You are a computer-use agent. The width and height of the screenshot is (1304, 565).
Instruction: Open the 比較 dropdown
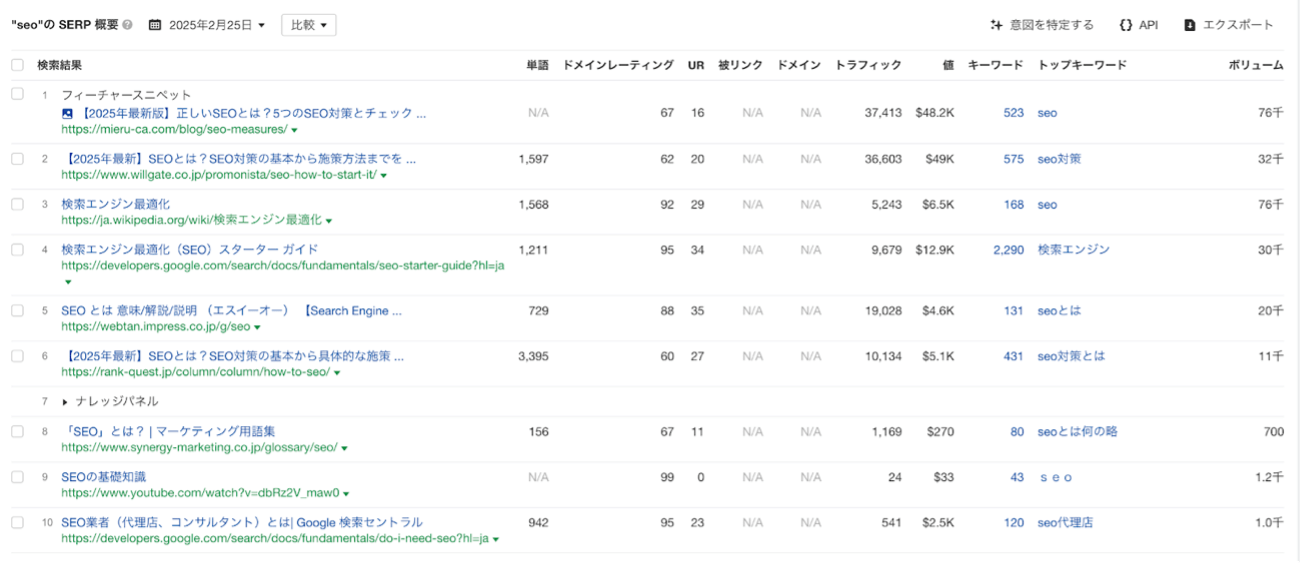[x=308, y=25]
